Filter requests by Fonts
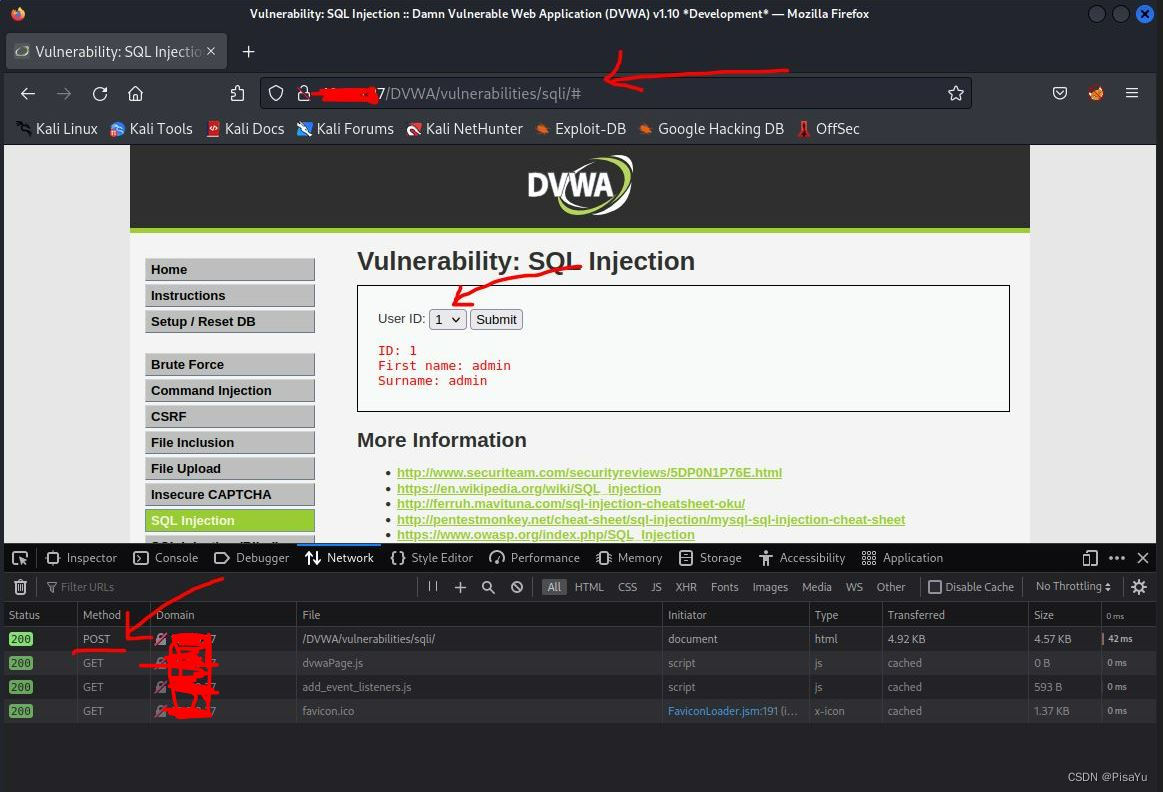 click(x=724, y=587)
